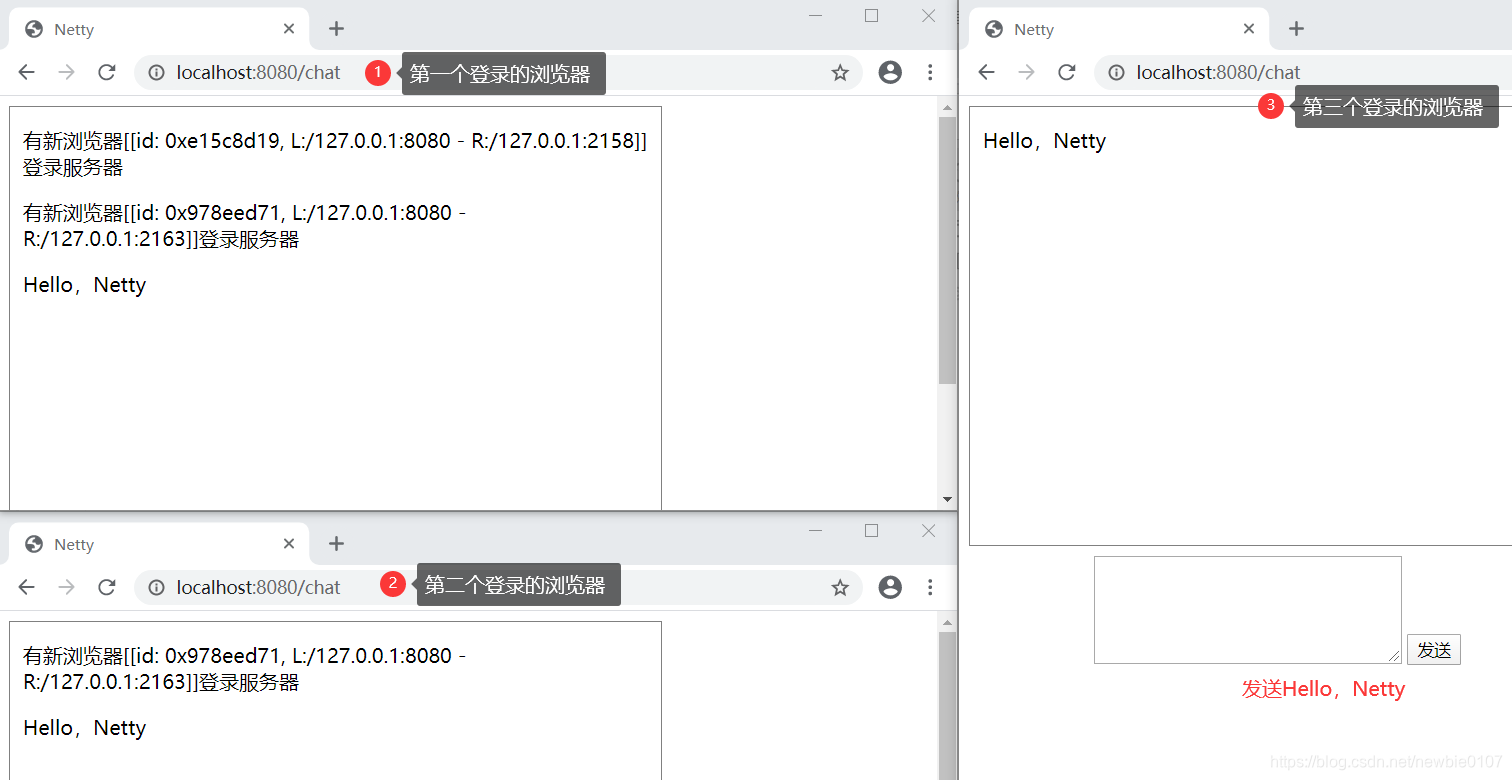Click Back arrow in second browser window

[x=27, y=587]
